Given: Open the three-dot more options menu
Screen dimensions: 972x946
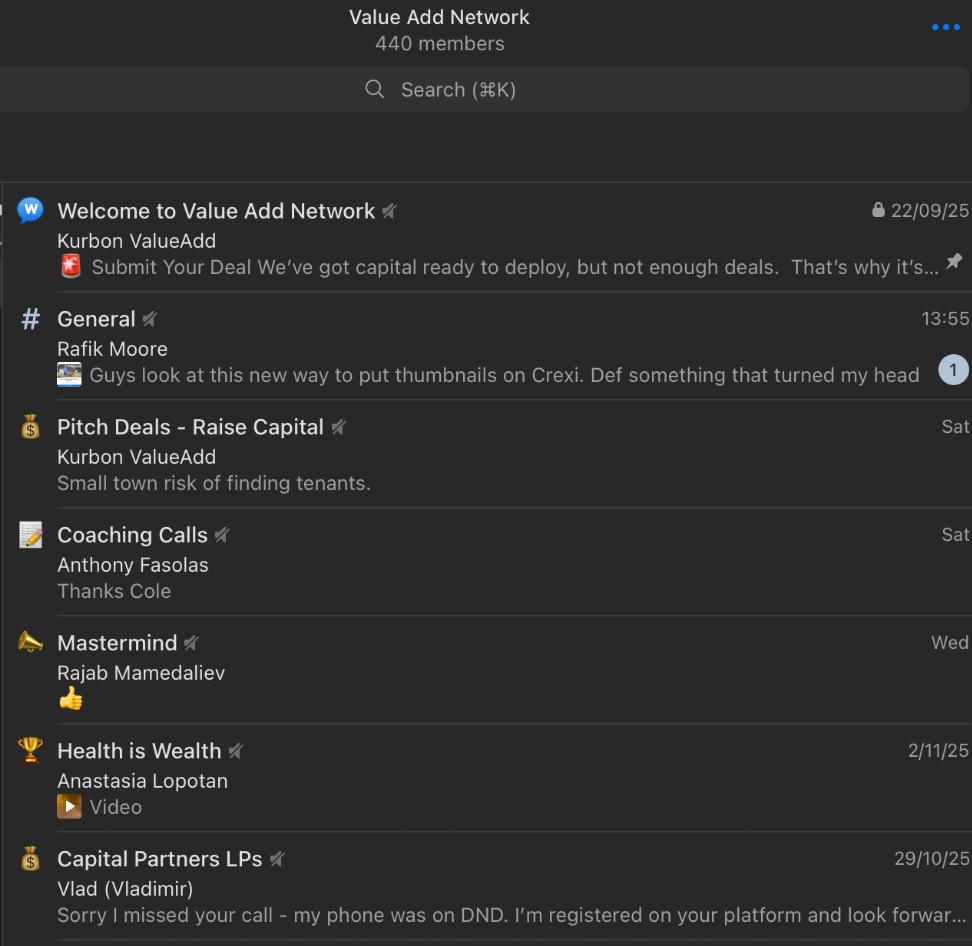Looking at the screenshot, I should pos(945,27).
